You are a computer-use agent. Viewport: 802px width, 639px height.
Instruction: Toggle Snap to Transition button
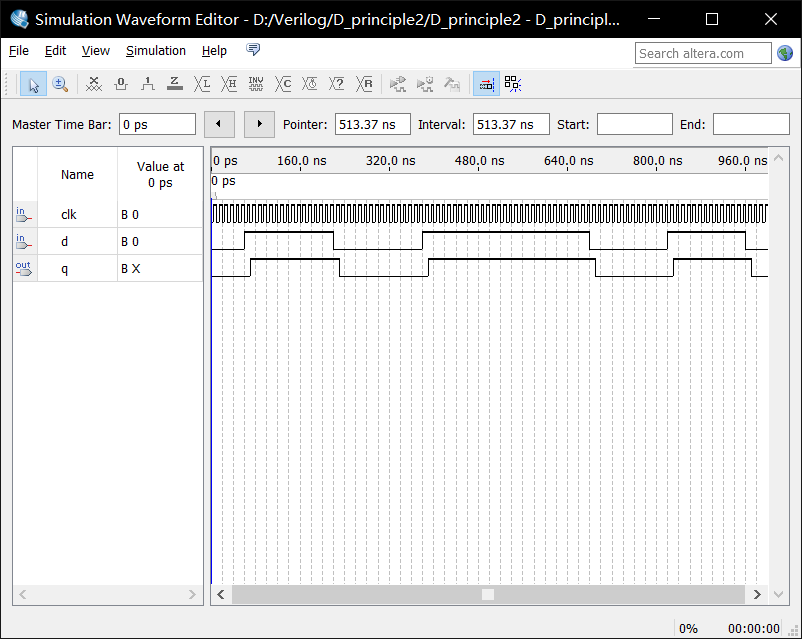(x=513, y=84)
